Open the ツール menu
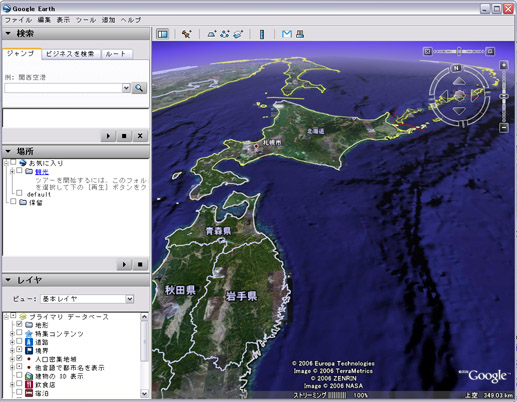Image resolution: width=517 pixels, height=402 pixels. [x=86, y=20]
